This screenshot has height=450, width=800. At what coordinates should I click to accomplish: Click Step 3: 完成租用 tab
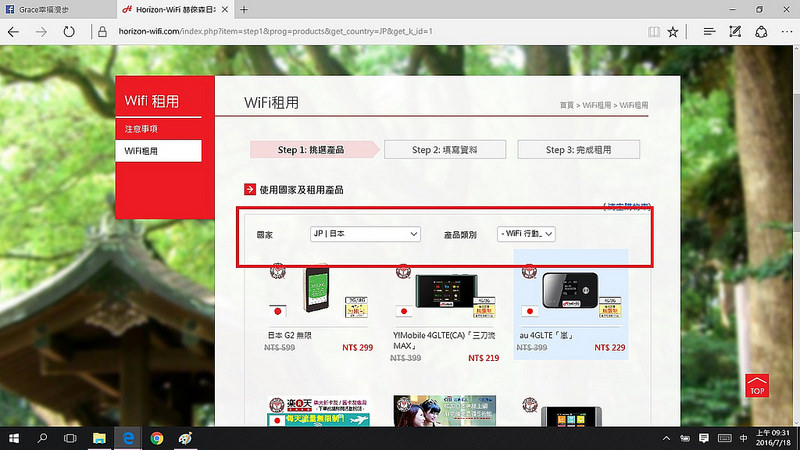(579, 149)
